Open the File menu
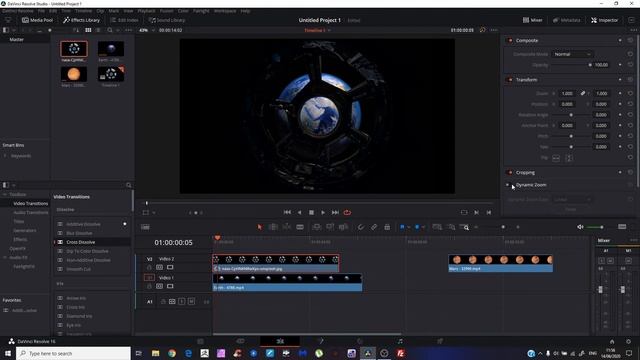The height and width of the screenshot is (360, 640). (x=41, y=11)
